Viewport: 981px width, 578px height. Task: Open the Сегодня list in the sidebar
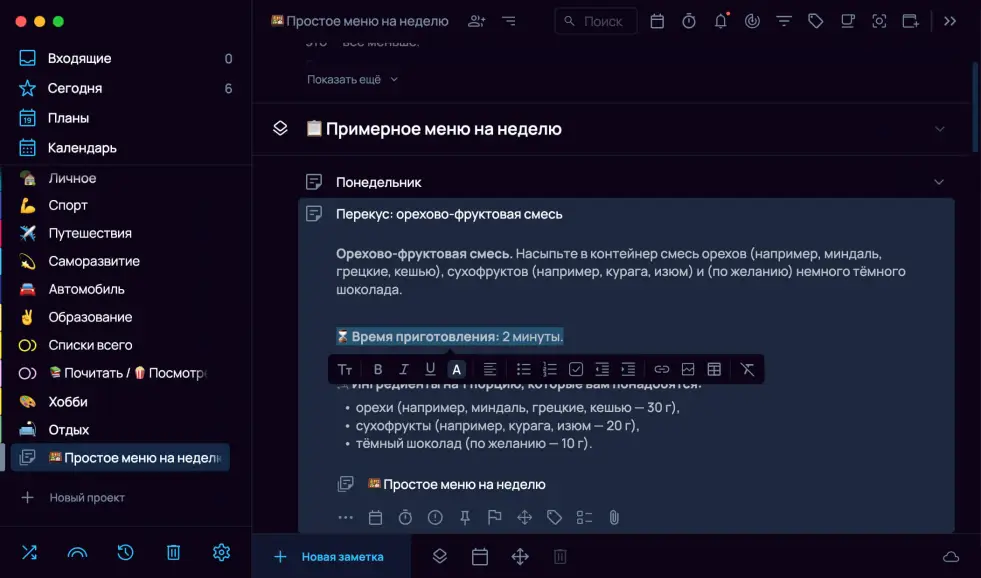click(75, 88)
